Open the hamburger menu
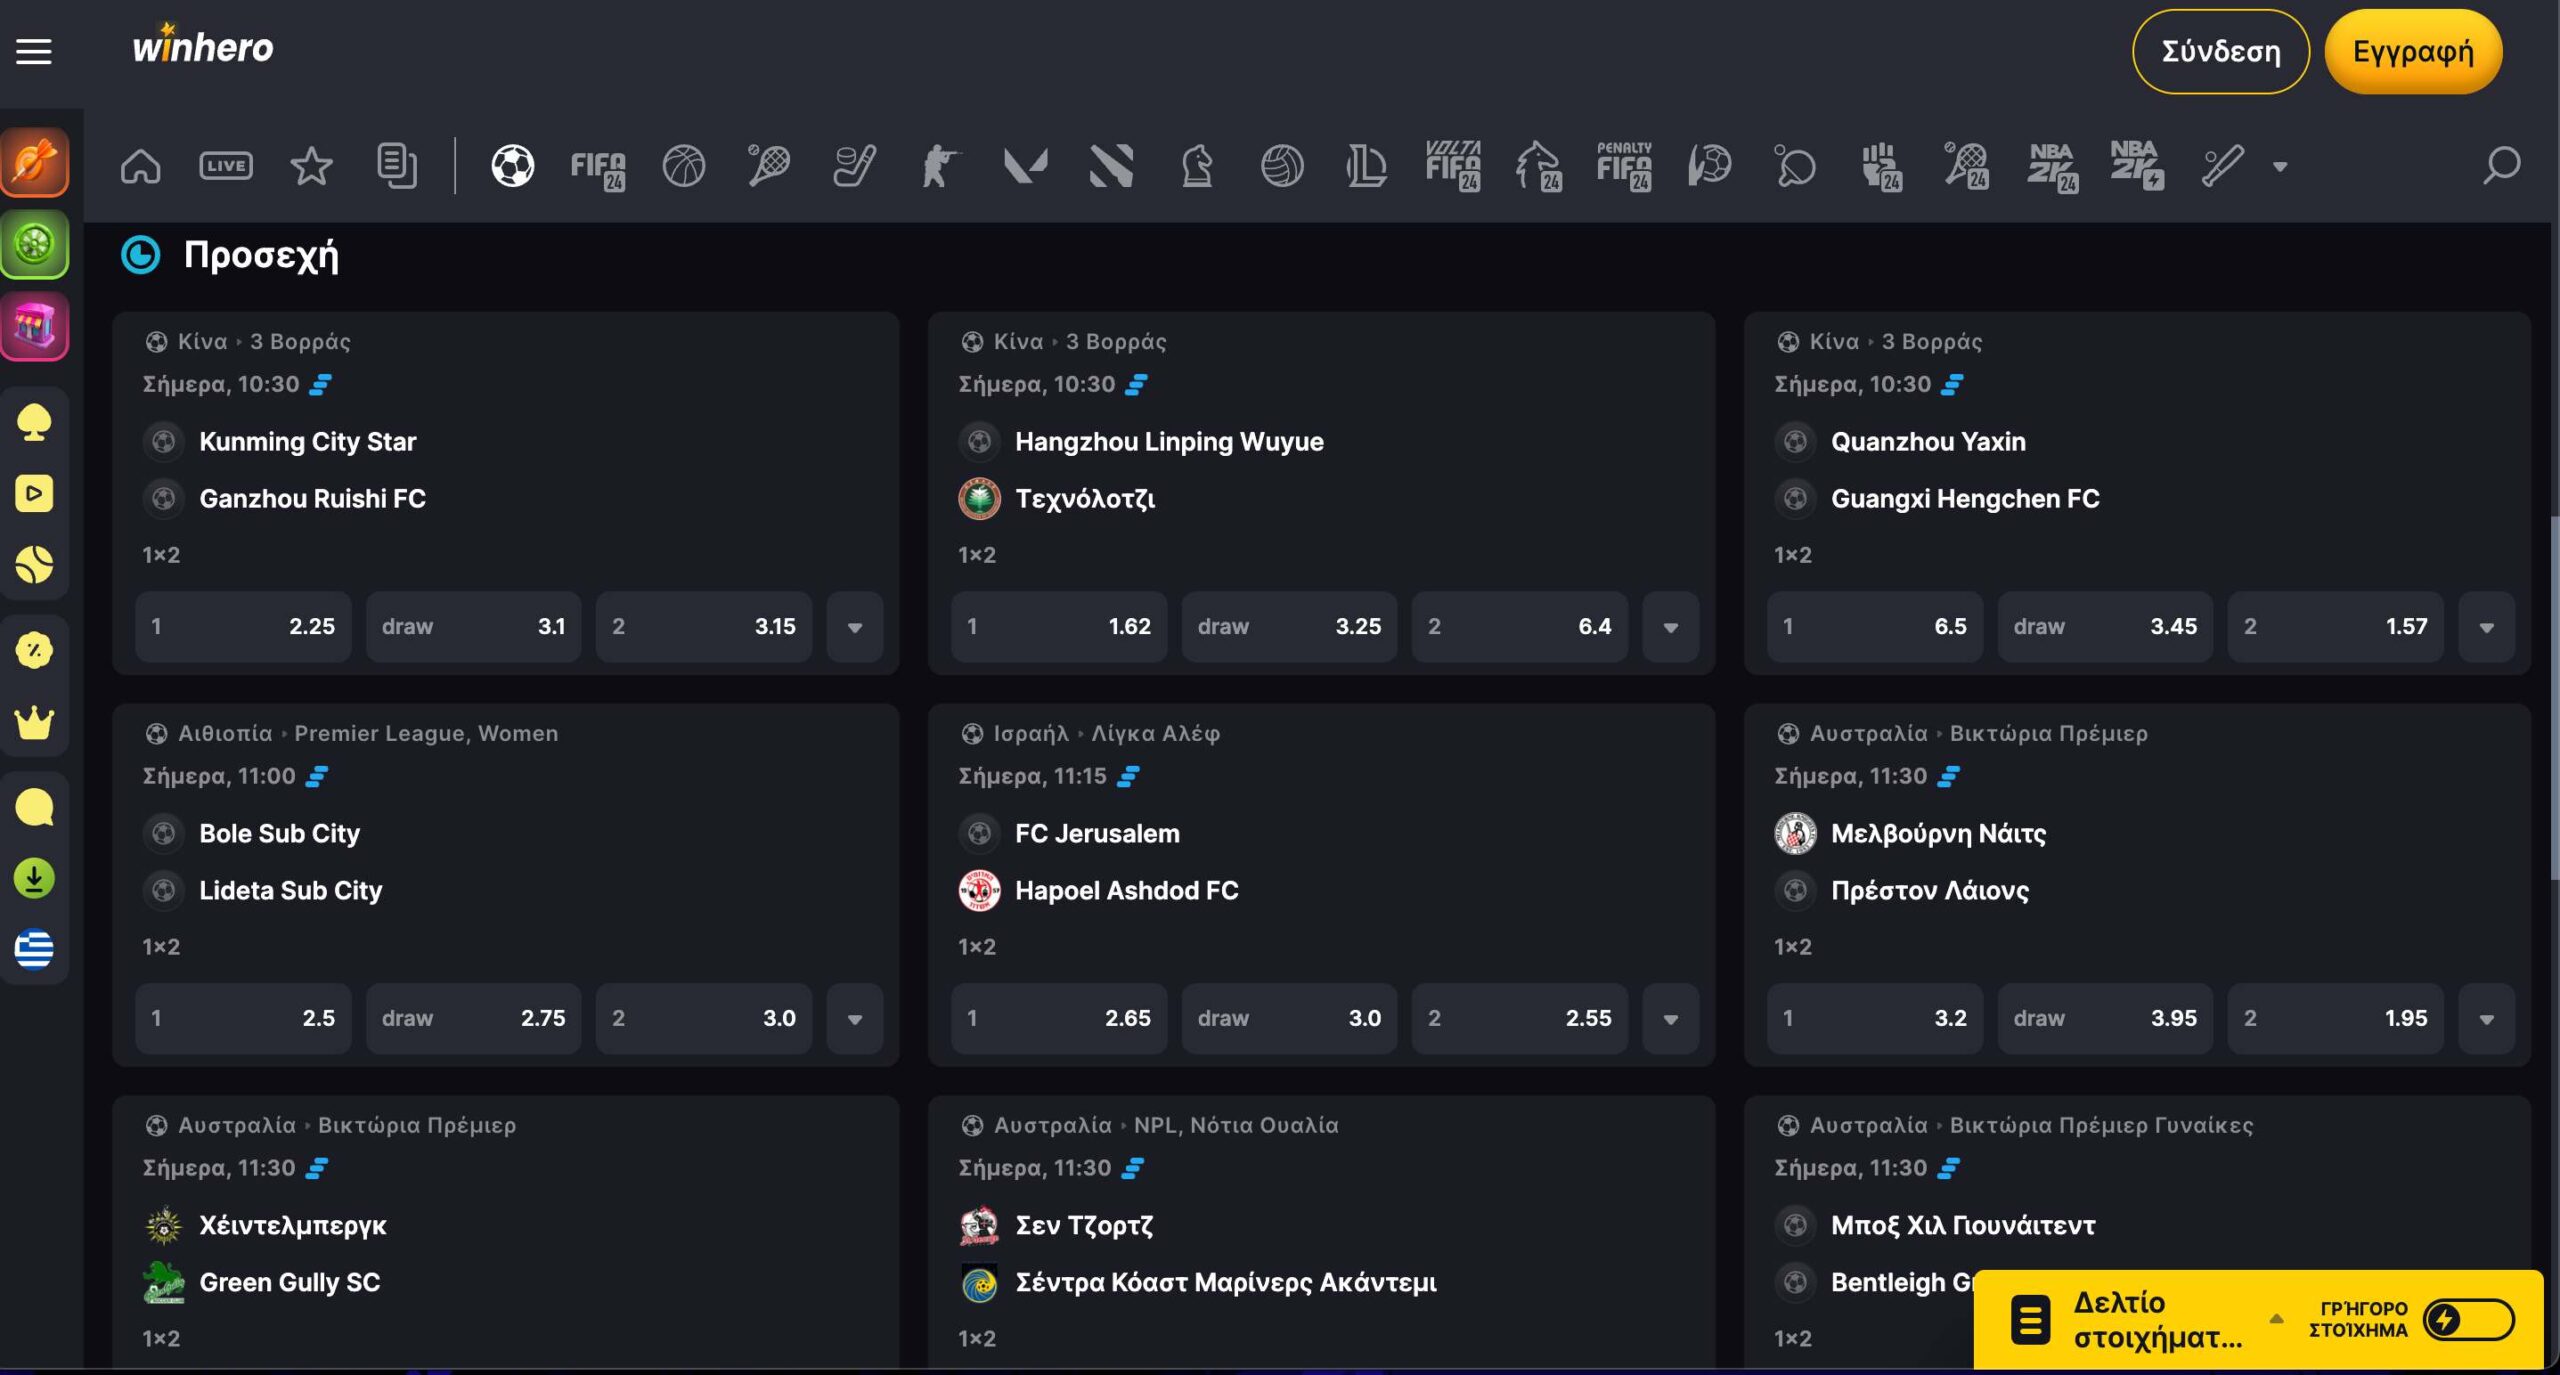The image size is (2560, 1375). tap(33, 51)
